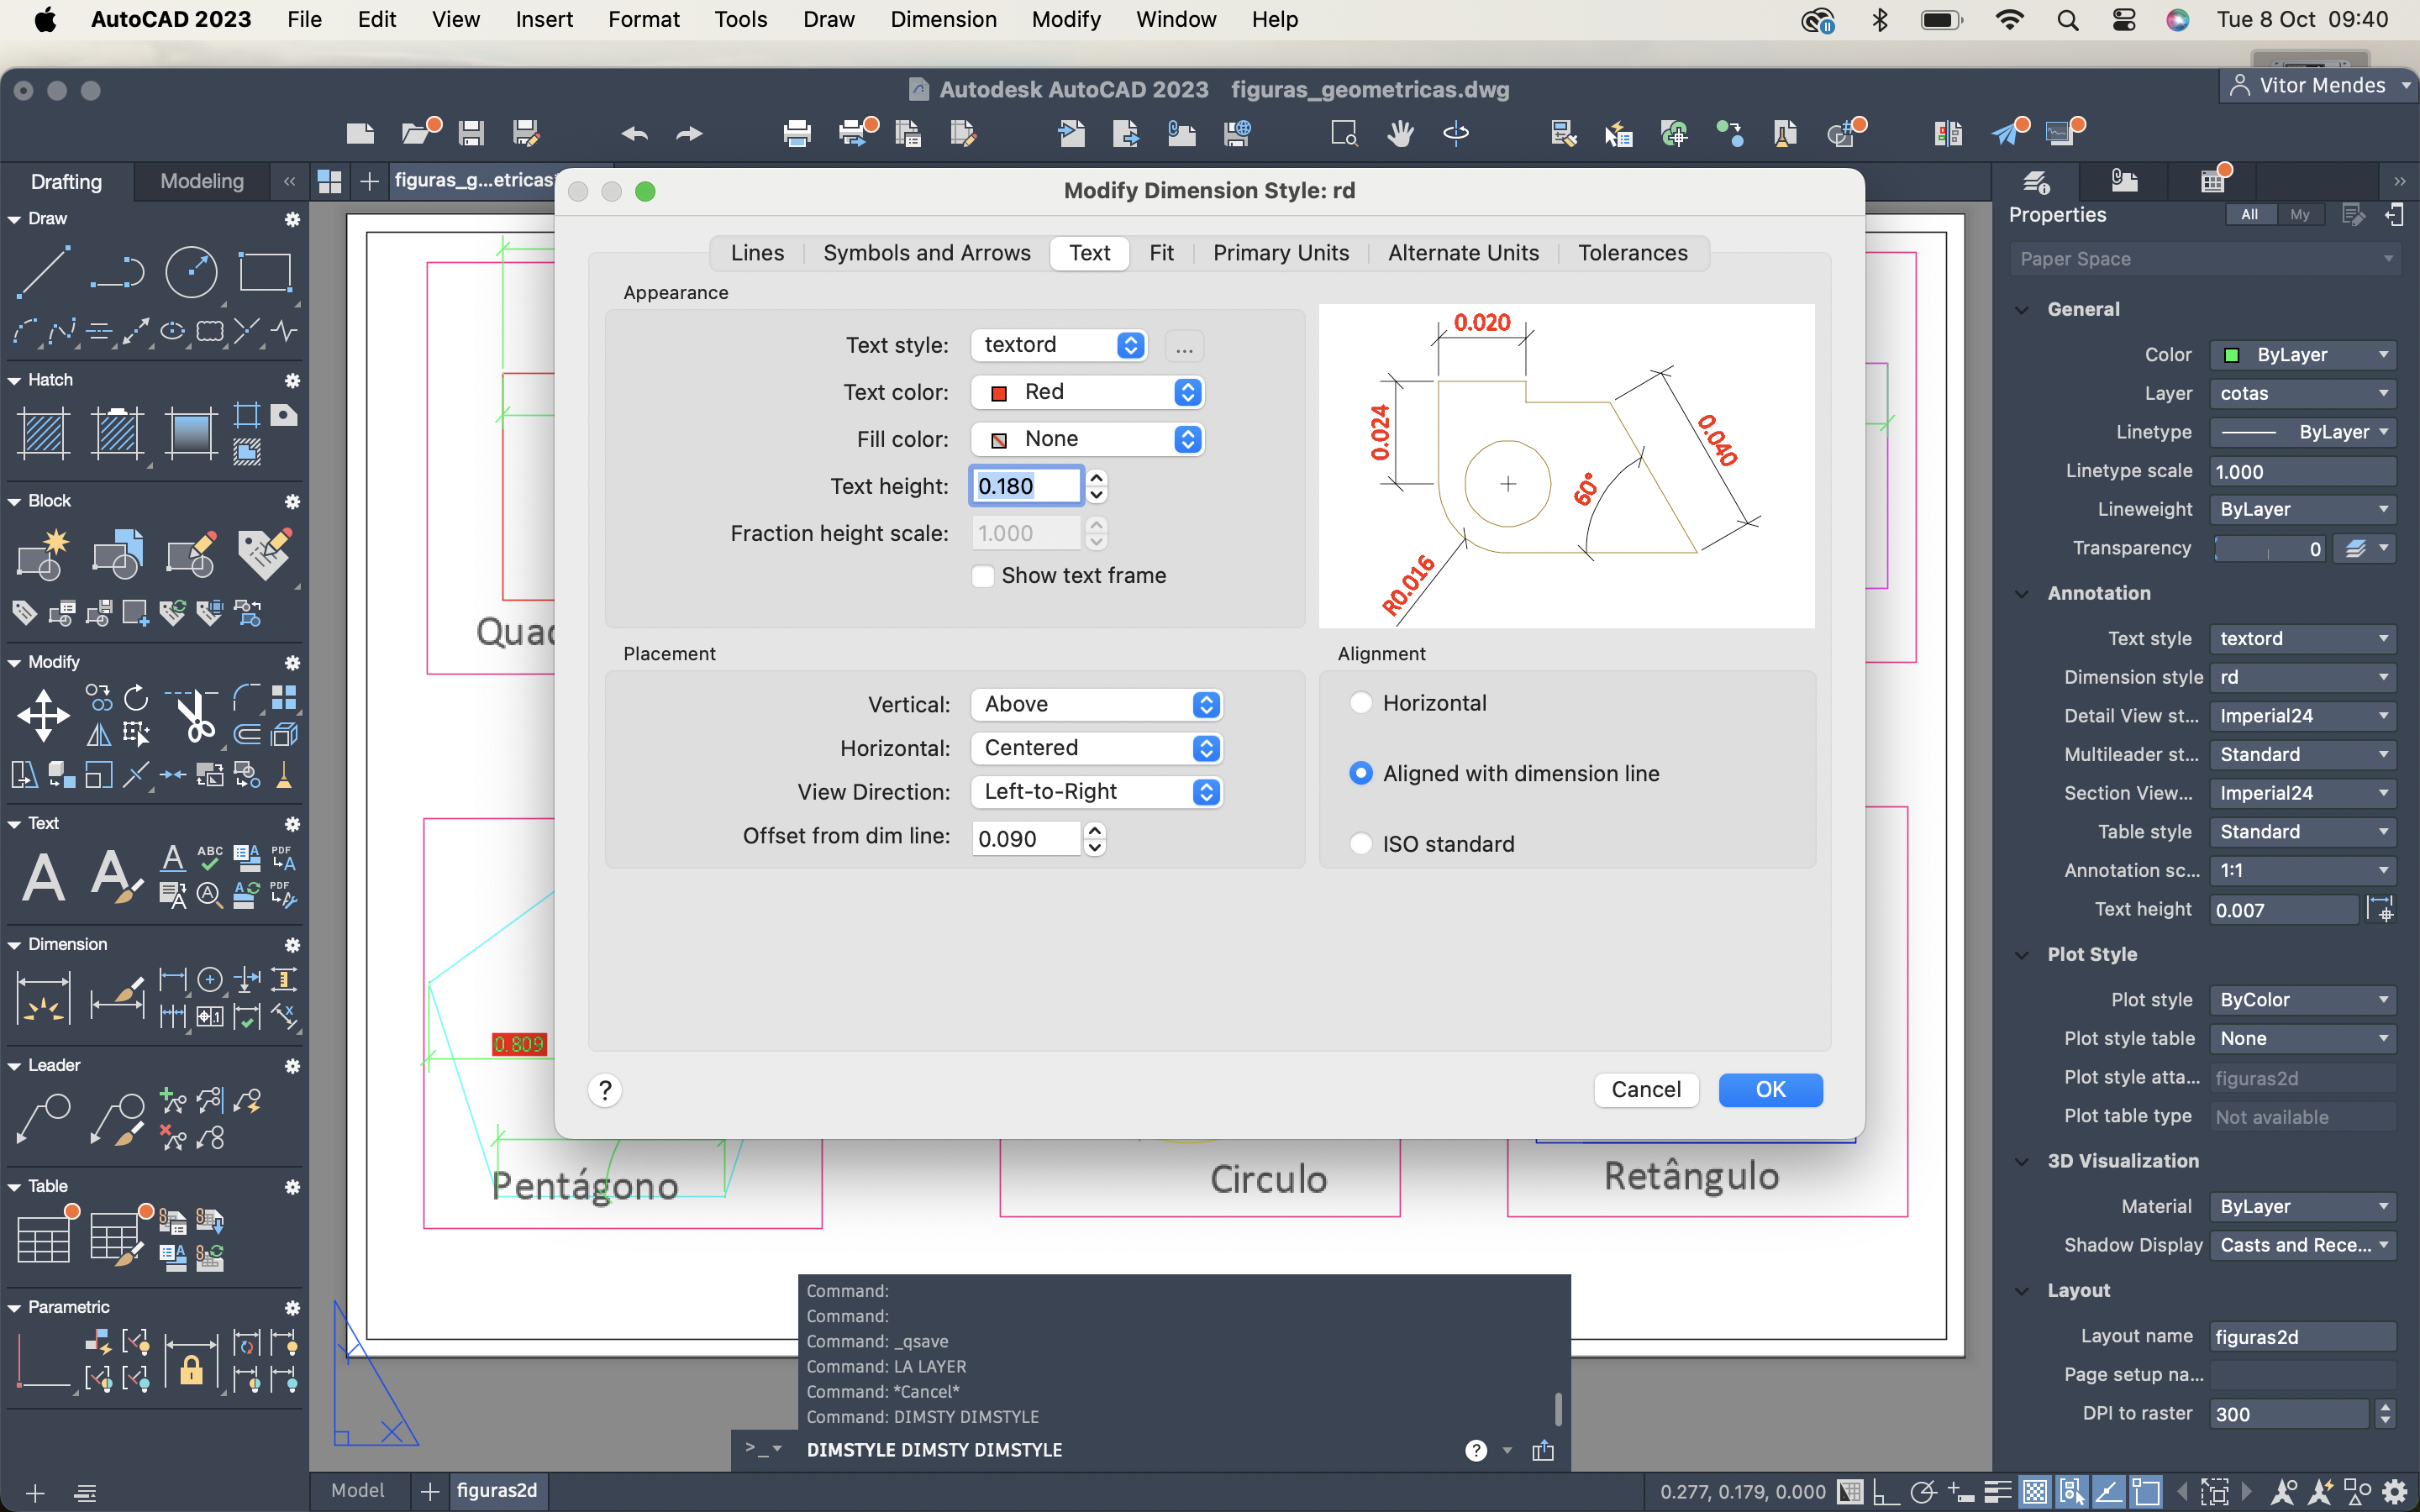Select the Move tool in Modify panel
2420x1512 pixels.
43,716
